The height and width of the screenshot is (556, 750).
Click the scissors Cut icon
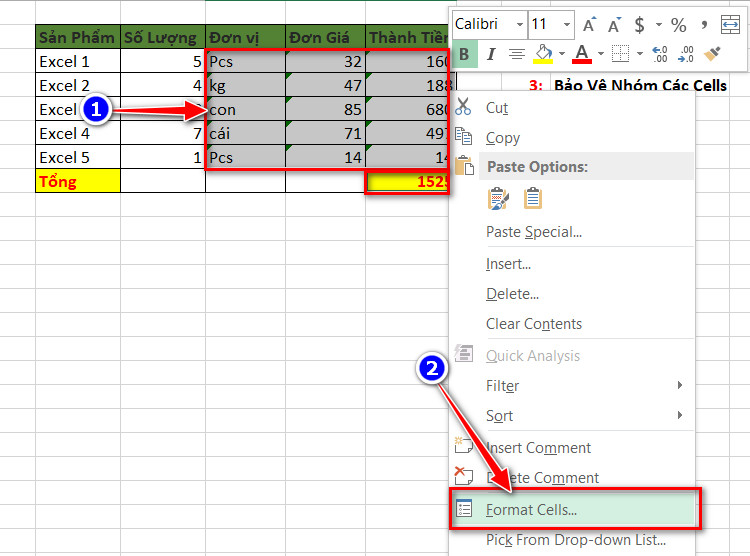463,107
